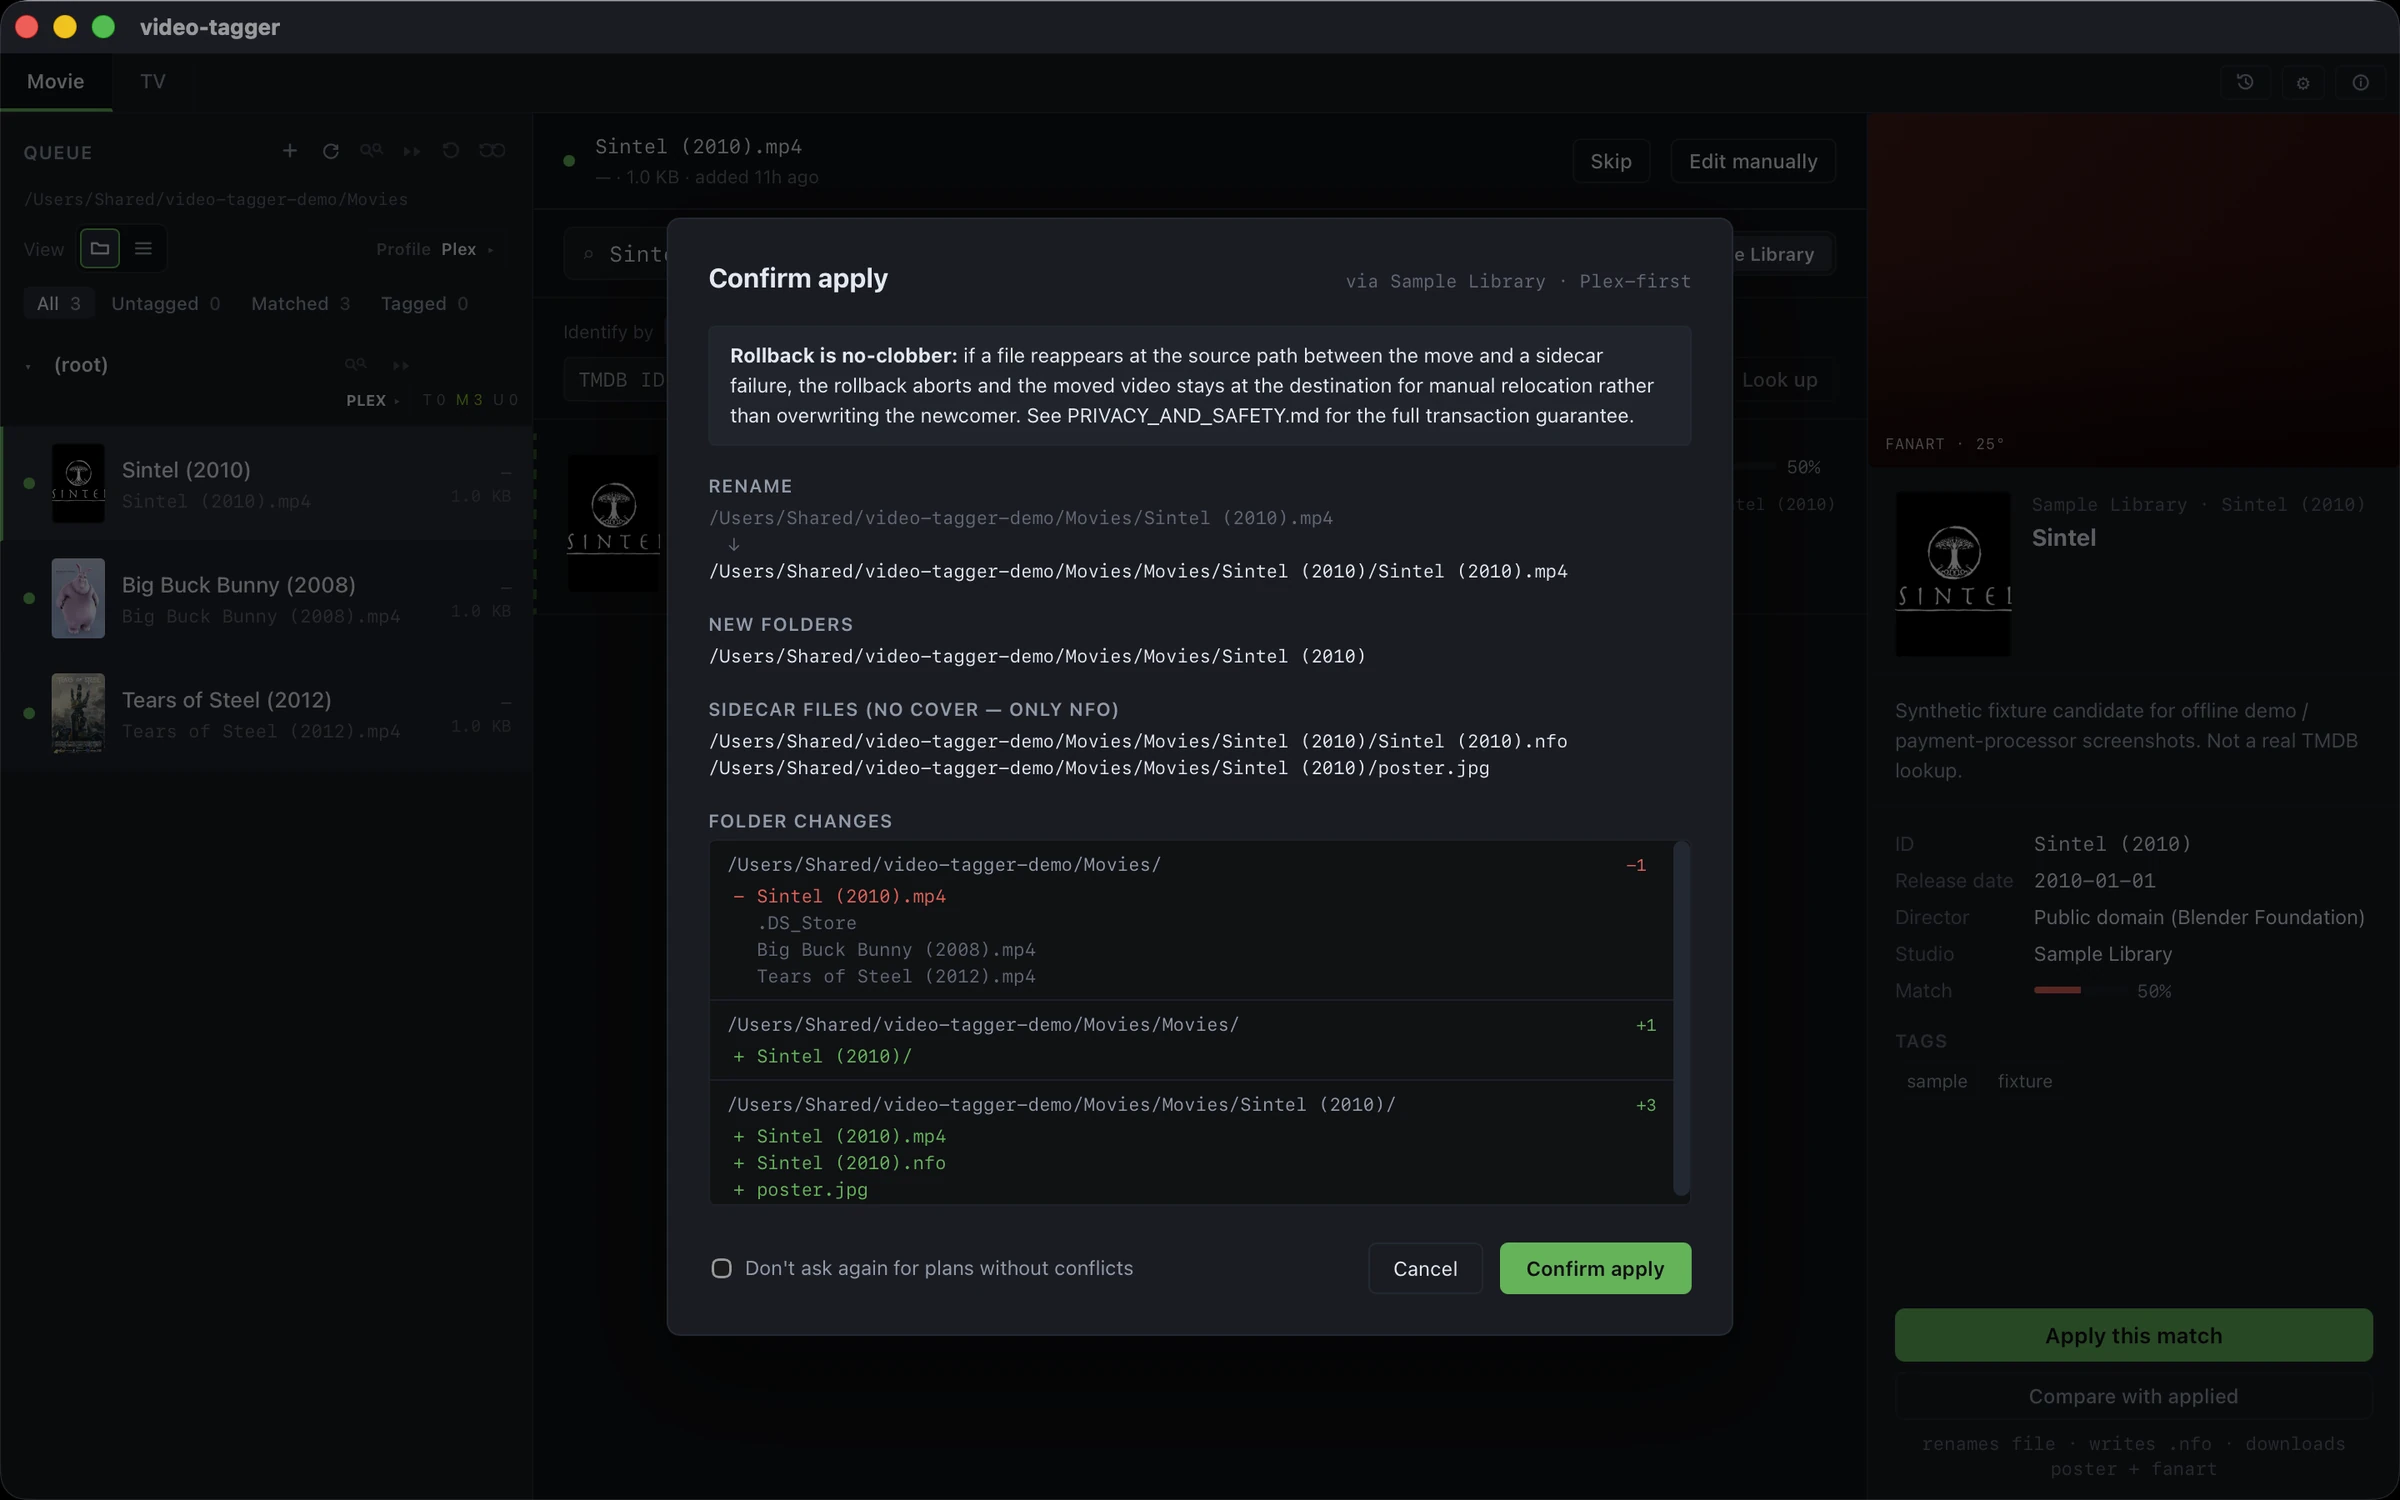Select the Matched 3 filter tab
The height and width of the screenshot is (1500, 2400).
pos(300,303)
